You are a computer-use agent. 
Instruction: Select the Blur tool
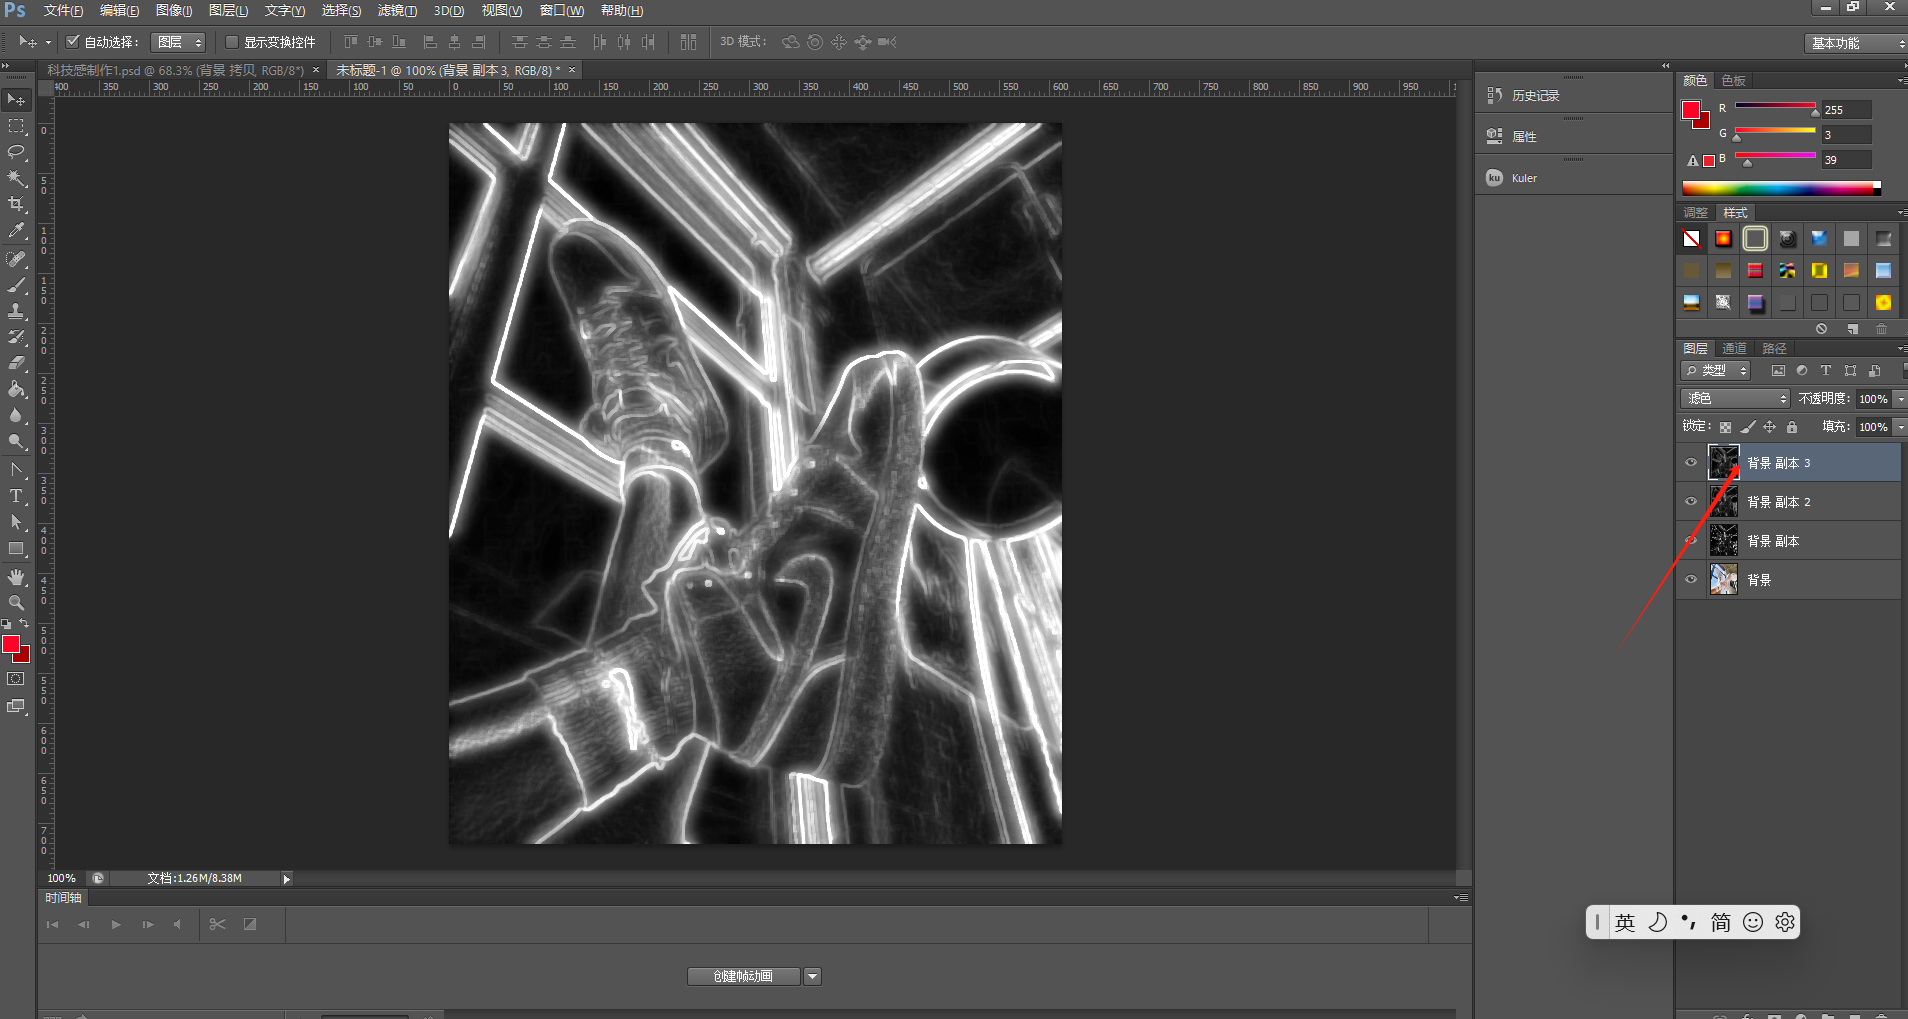click(x=16, y=415)
